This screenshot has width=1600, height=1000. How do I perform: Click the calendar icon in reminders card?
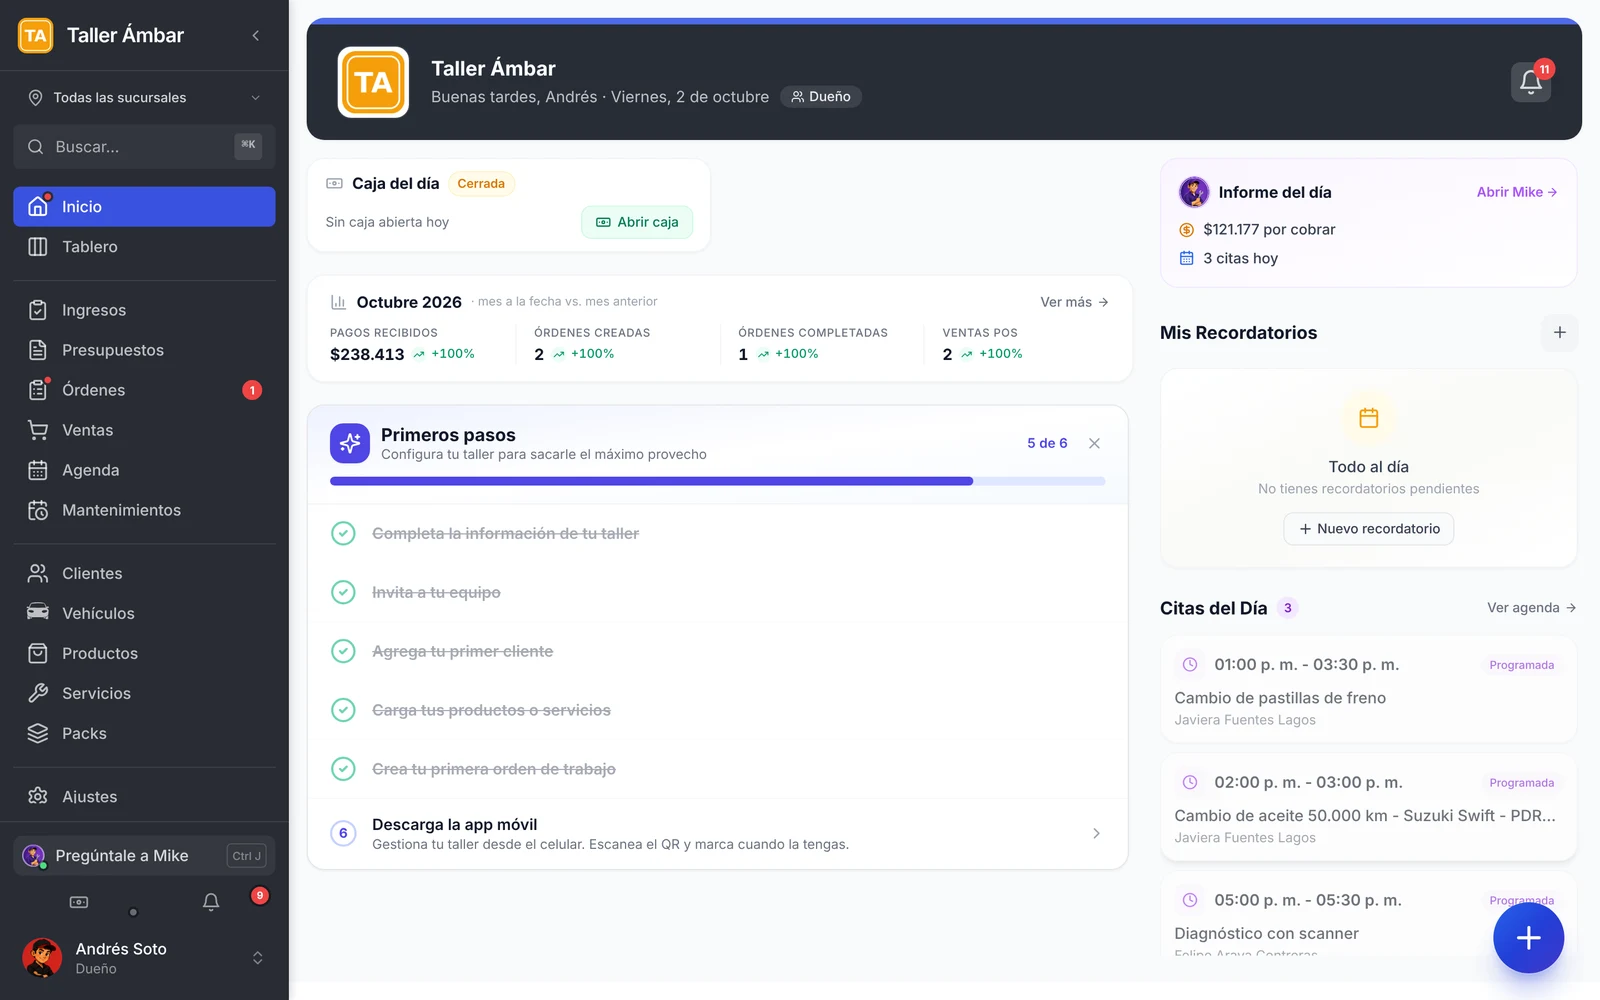click(x=1369, y=418)
